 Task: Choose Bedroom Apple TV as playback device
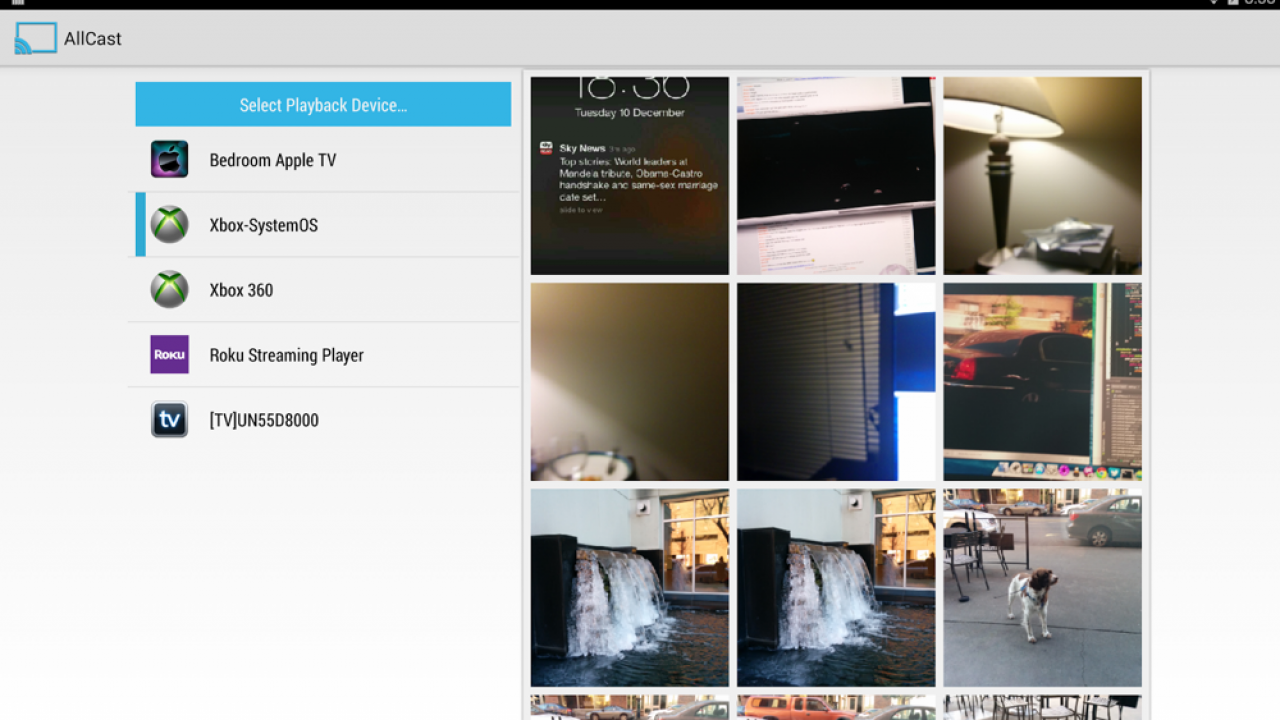coord(273,160)
